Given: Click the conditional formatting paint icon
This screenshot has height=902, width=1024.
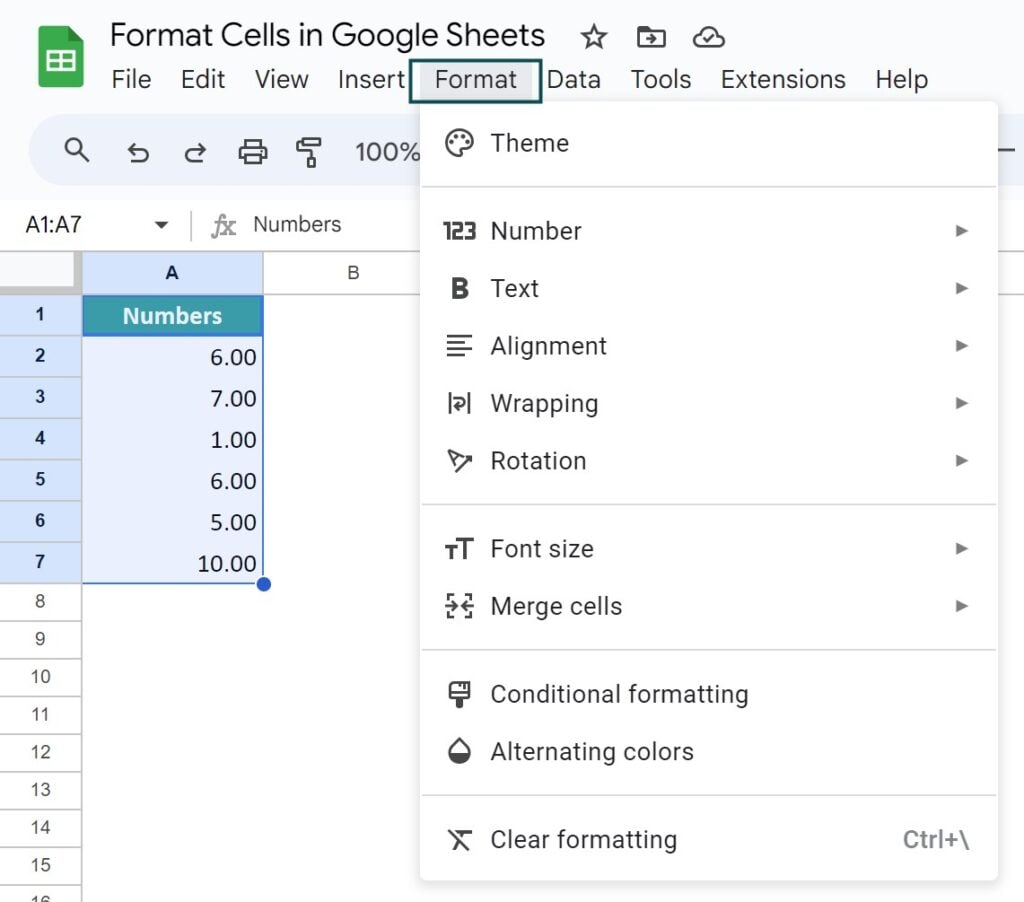Looking at the screenshot, I should pyautogui.click(x=459, y=694).
